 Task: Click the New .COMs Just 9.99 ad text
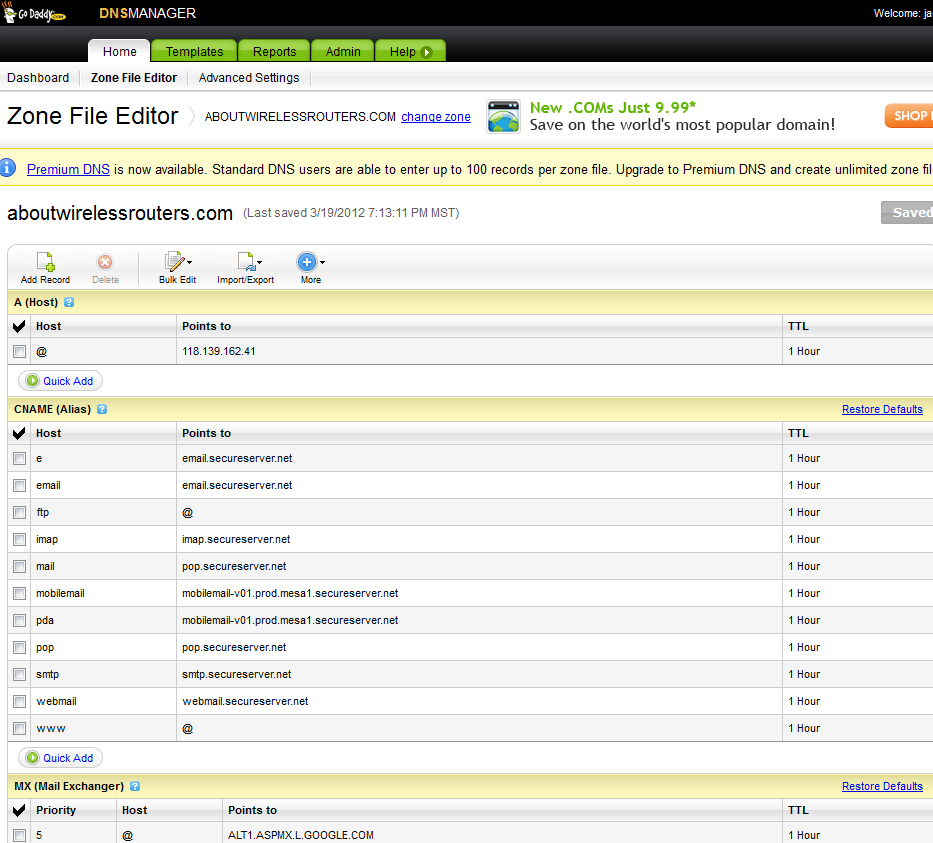(x=613, y=108)
